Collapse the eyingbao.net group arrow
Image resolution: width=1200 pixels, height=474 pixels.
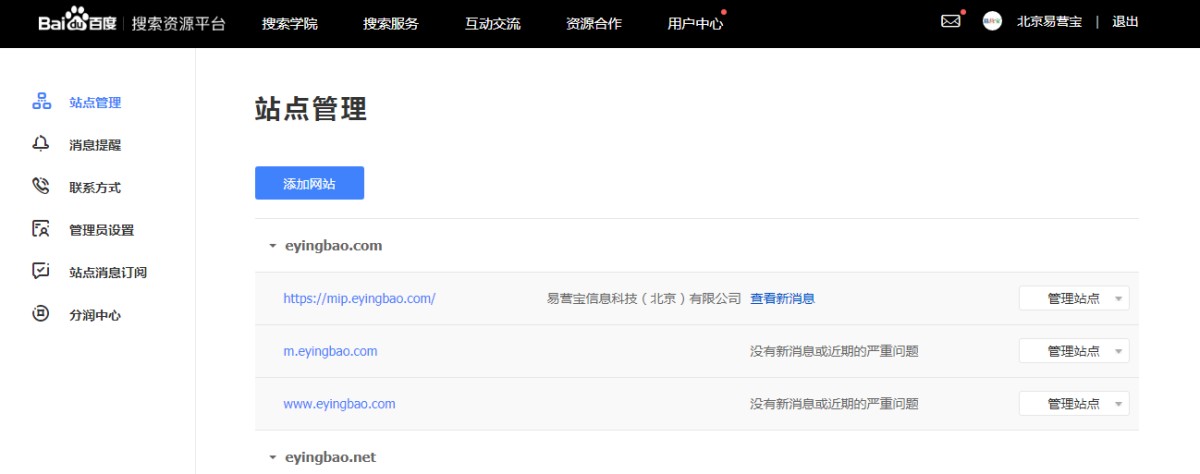click(x=272, y=458)
